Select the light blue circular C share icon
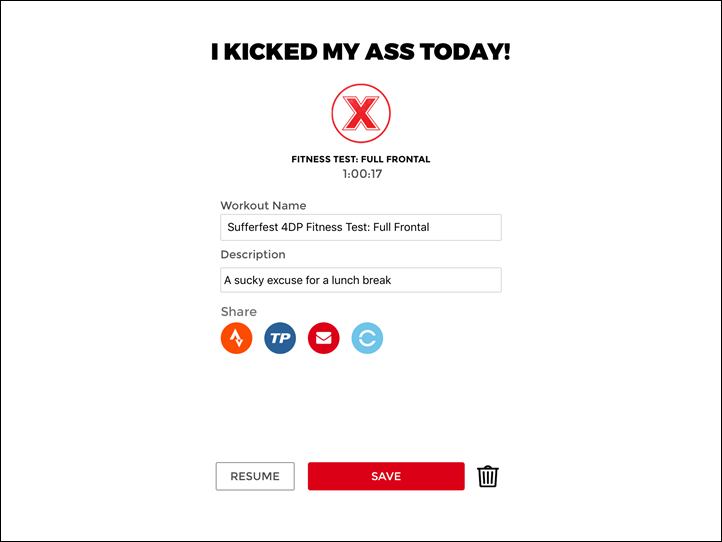722x542 pixels. [x=367, y=338]
